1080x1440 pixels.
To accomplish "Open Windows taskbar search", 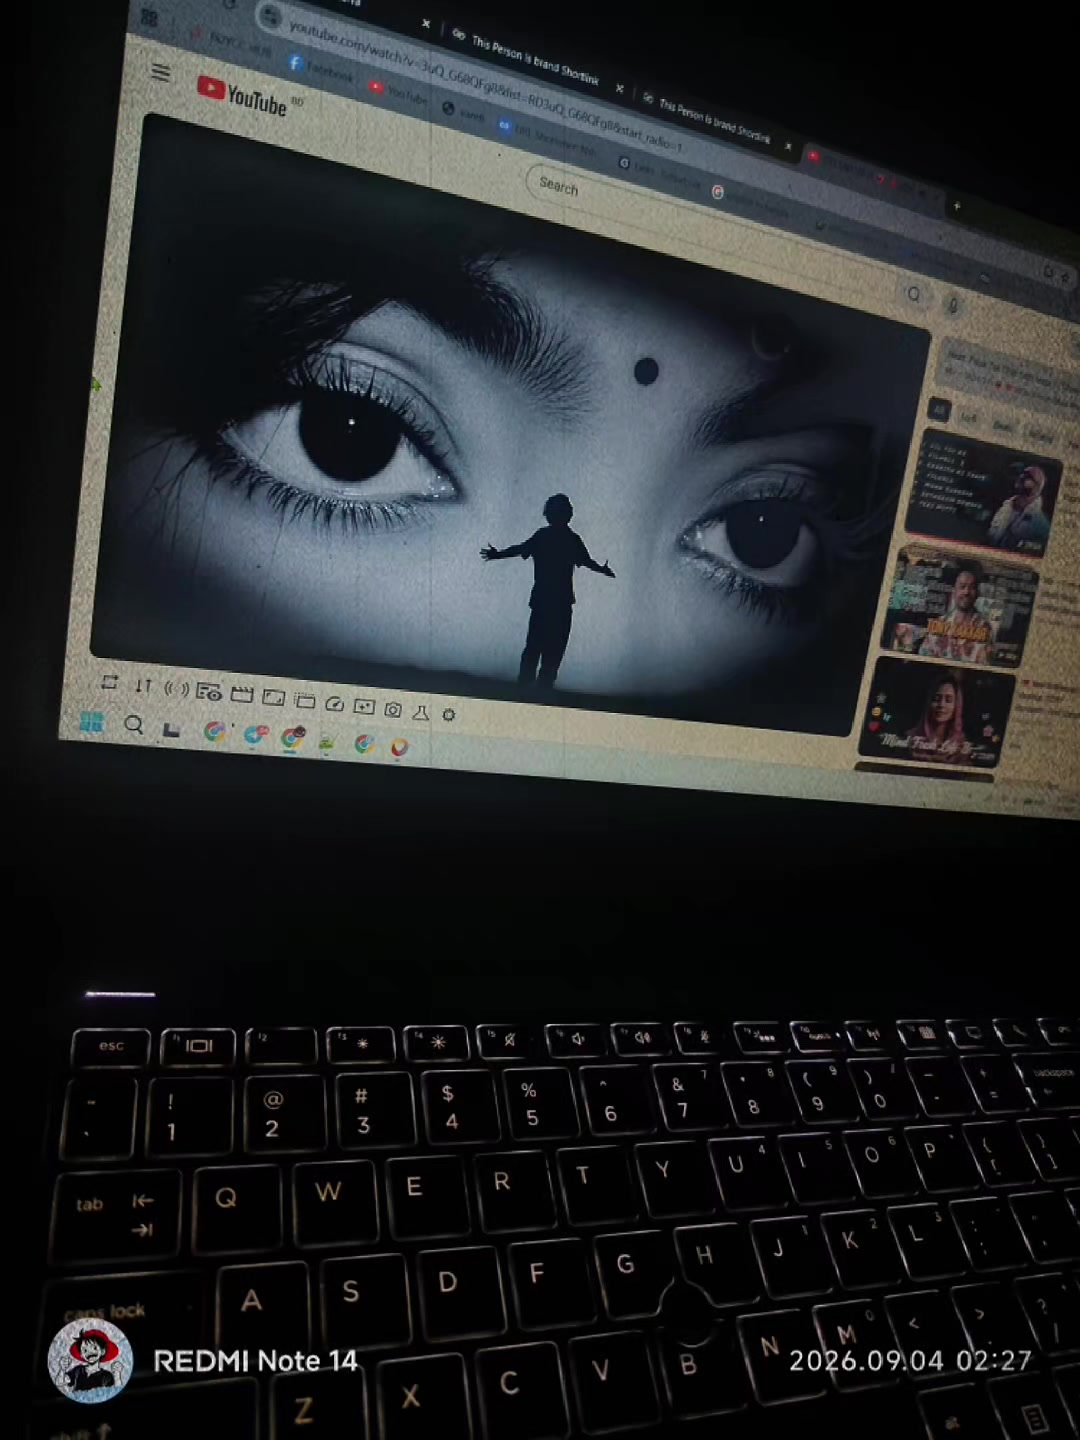I will point(133,725).
